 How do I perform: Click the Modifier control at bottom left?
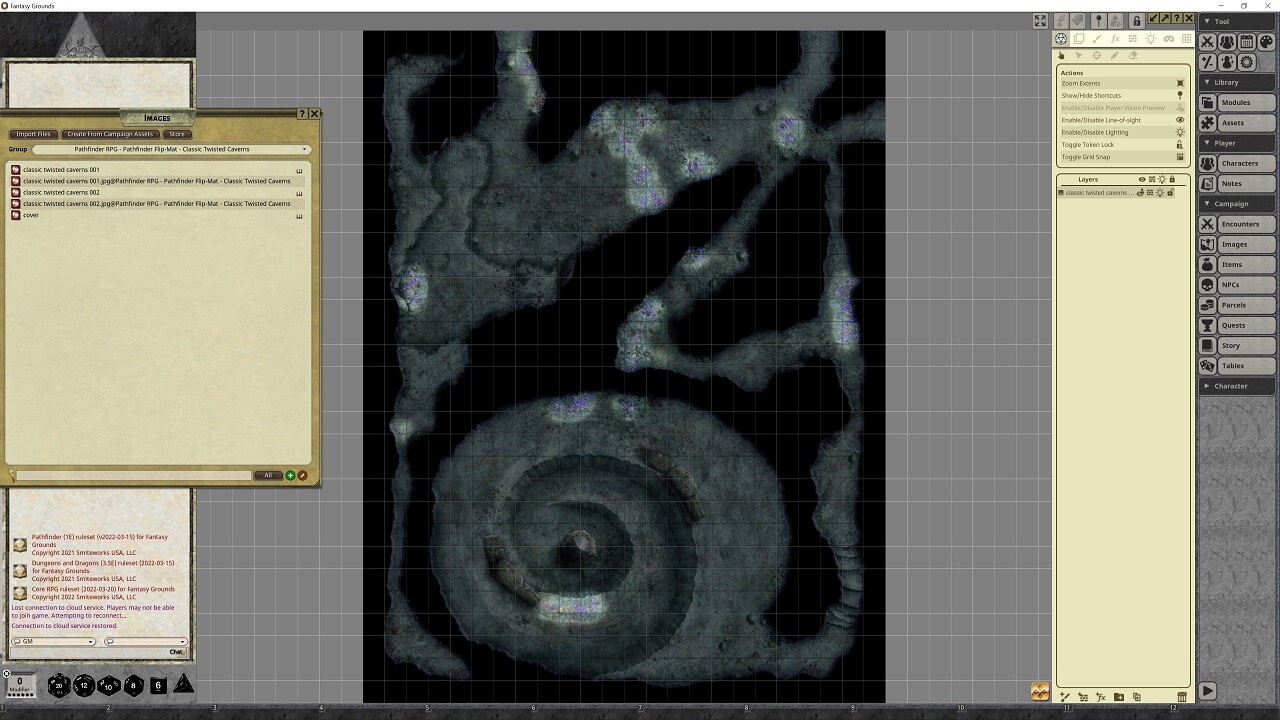(21, 686)
